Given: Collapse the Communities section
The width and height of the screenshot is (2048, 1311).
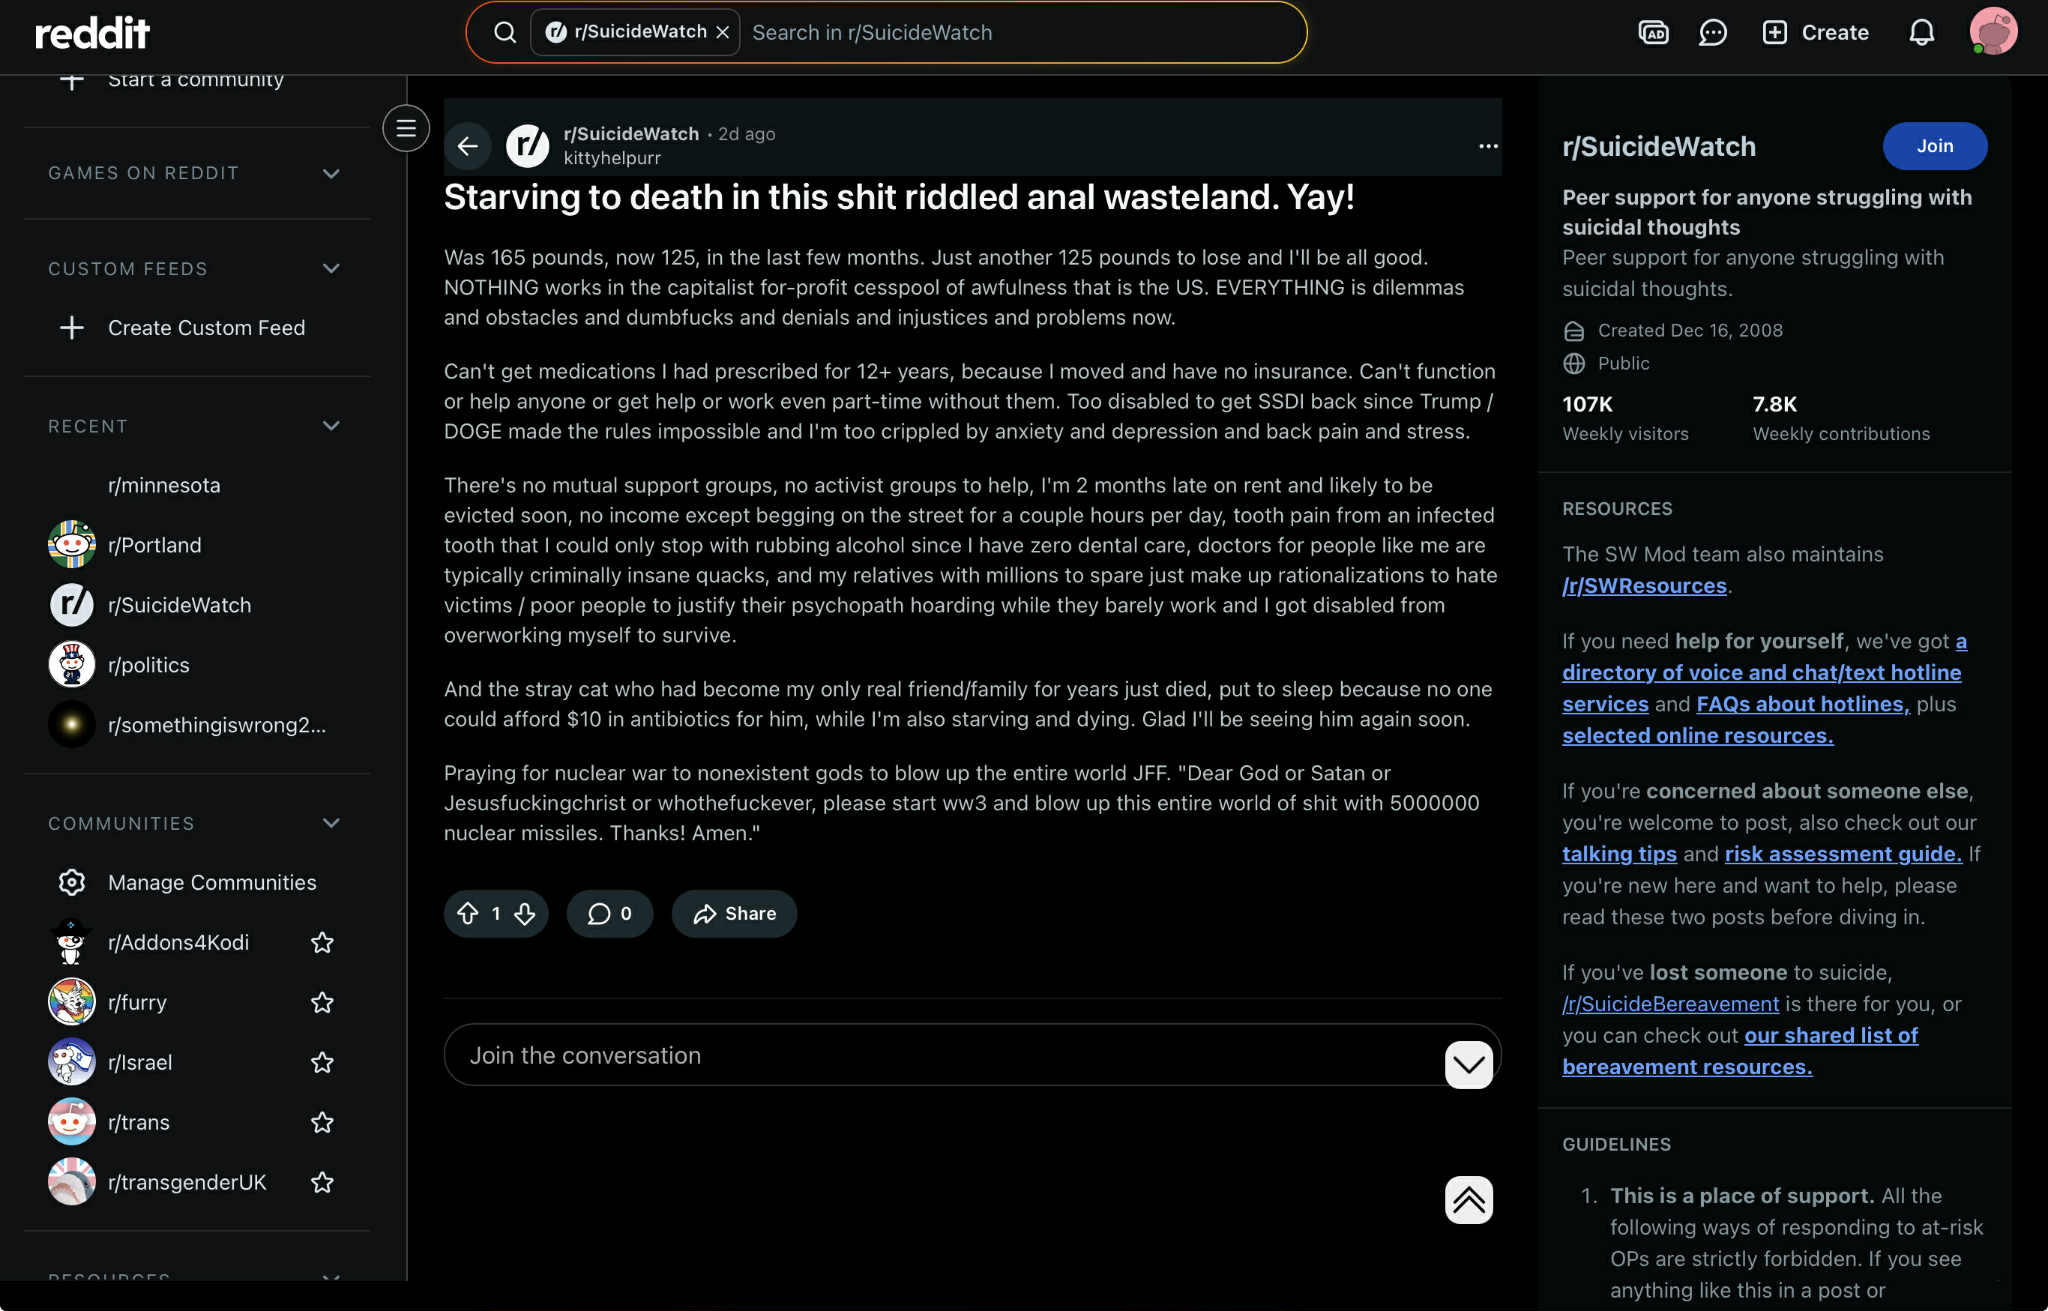Looking at the screenshot, I should pyautogui.click(x=331, y=823).
